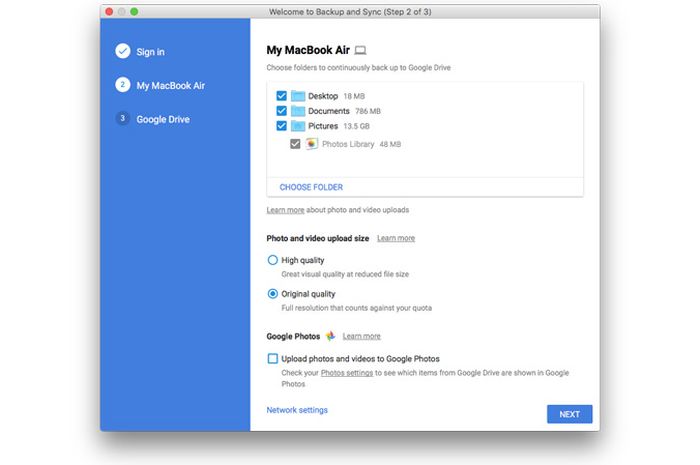Image resolution: width=700 pixels, height=465 pixels.
Task: Click the step 3 circle icon
Action: point(122,119)
